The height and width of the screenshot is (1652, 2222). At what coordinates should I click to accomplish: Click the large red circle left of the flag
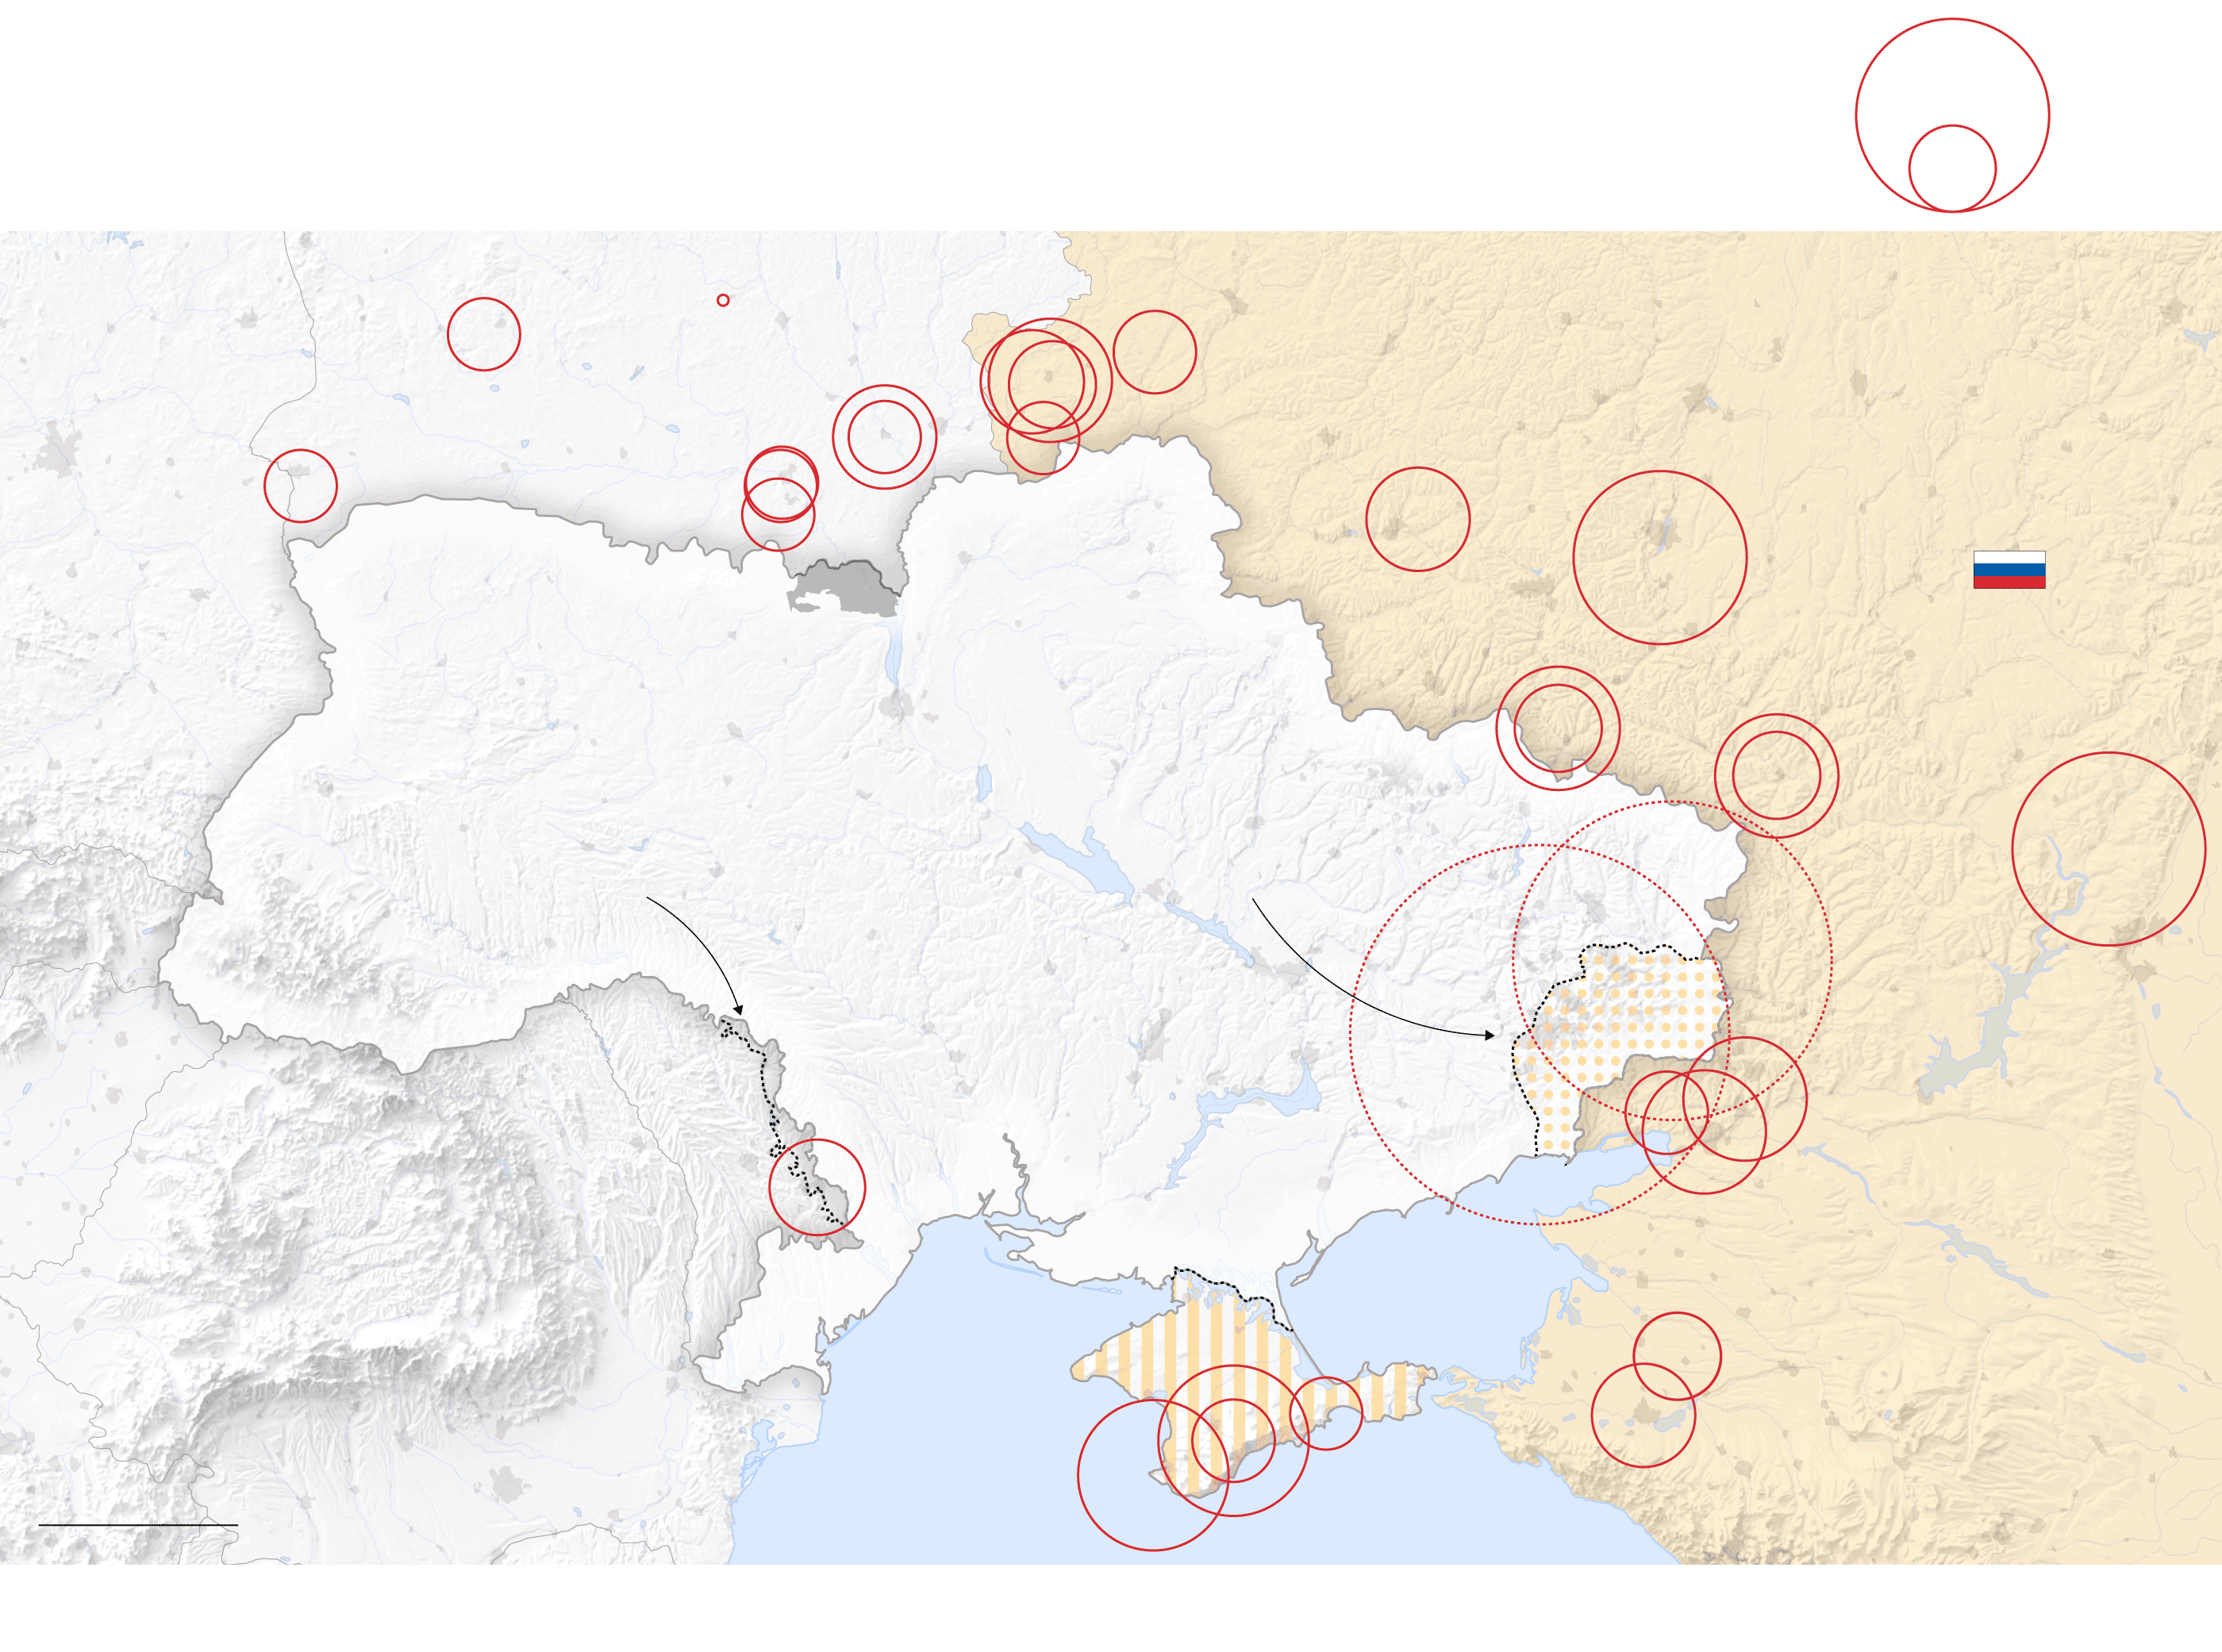point(1660,557)
